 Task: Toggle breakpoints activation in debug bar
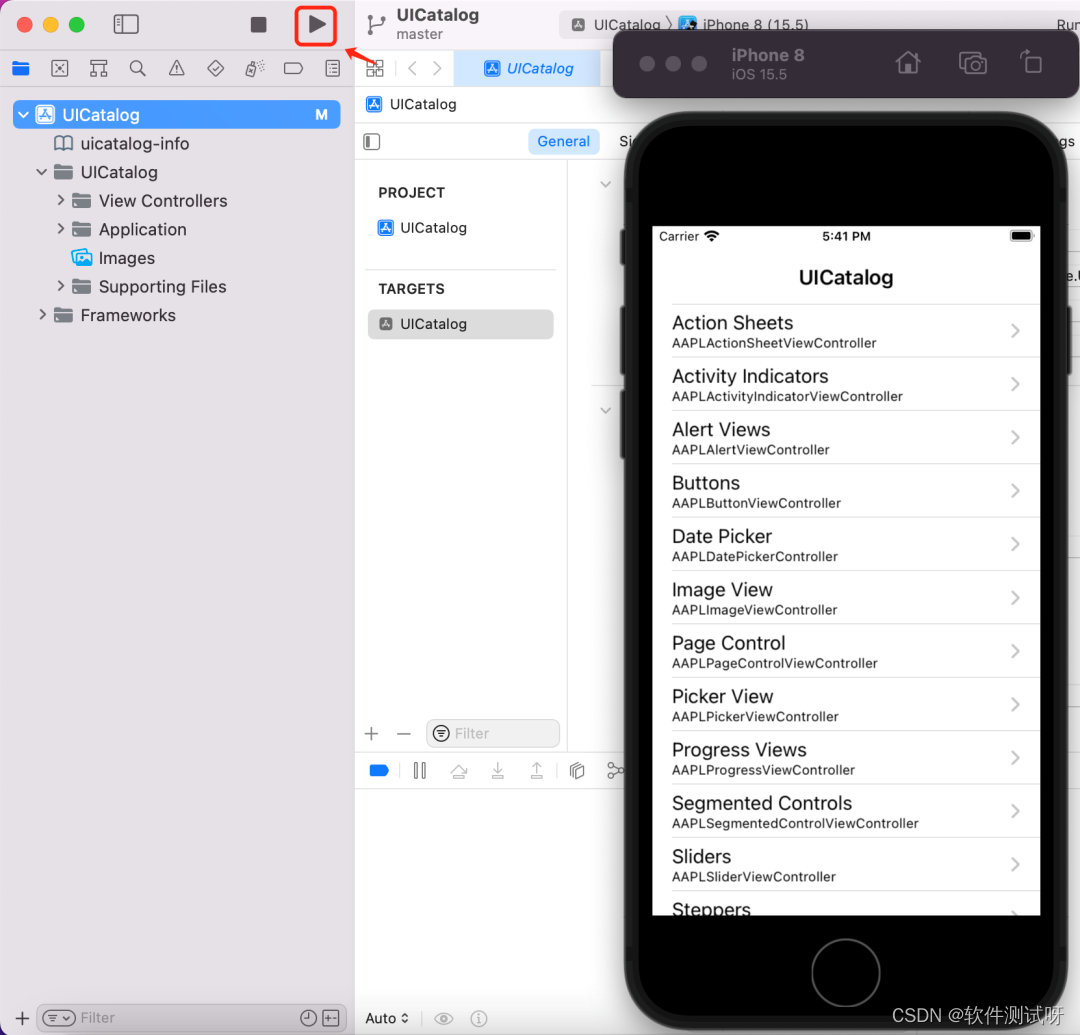[x=380, y=771]
